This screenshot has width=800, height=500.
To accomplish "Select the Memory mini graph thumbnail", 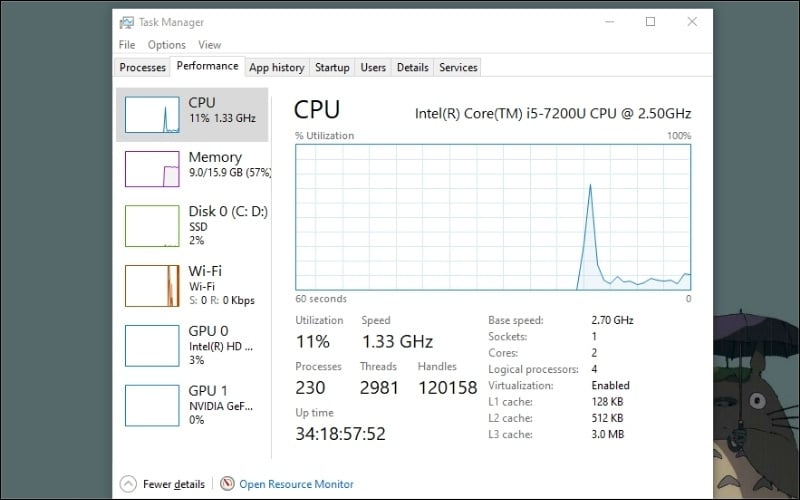I will [152, 169].
